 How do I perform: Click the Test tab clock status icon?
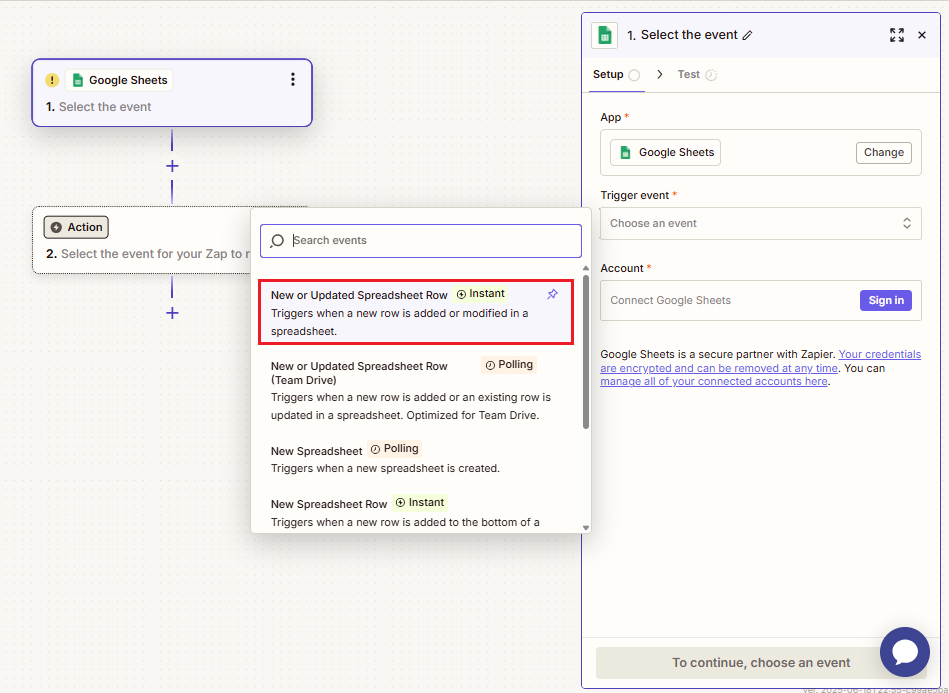tap(711, 75)
